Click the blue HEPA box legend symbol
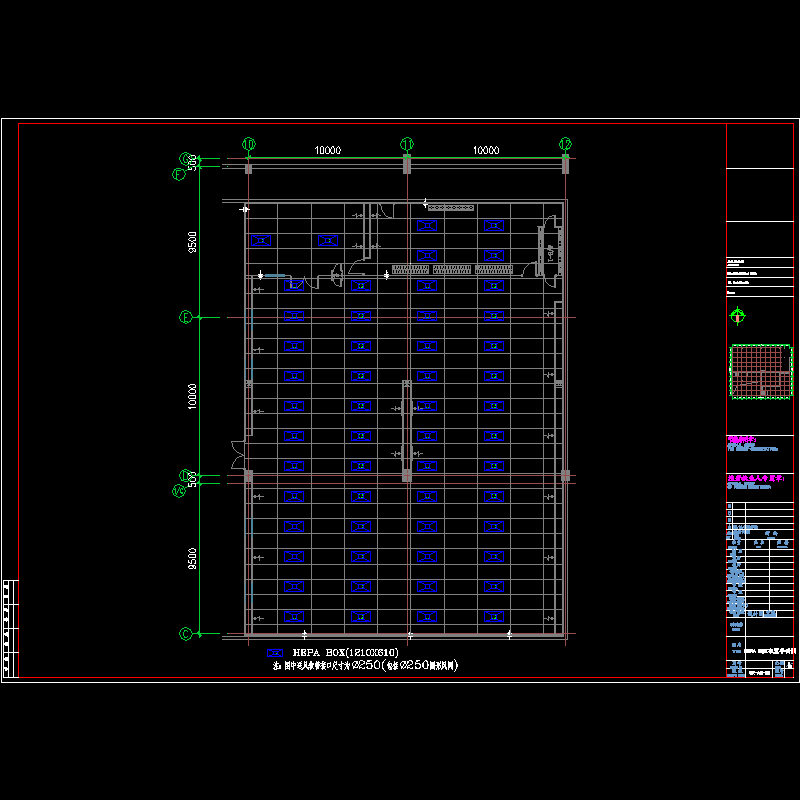 tap(275, 652)
